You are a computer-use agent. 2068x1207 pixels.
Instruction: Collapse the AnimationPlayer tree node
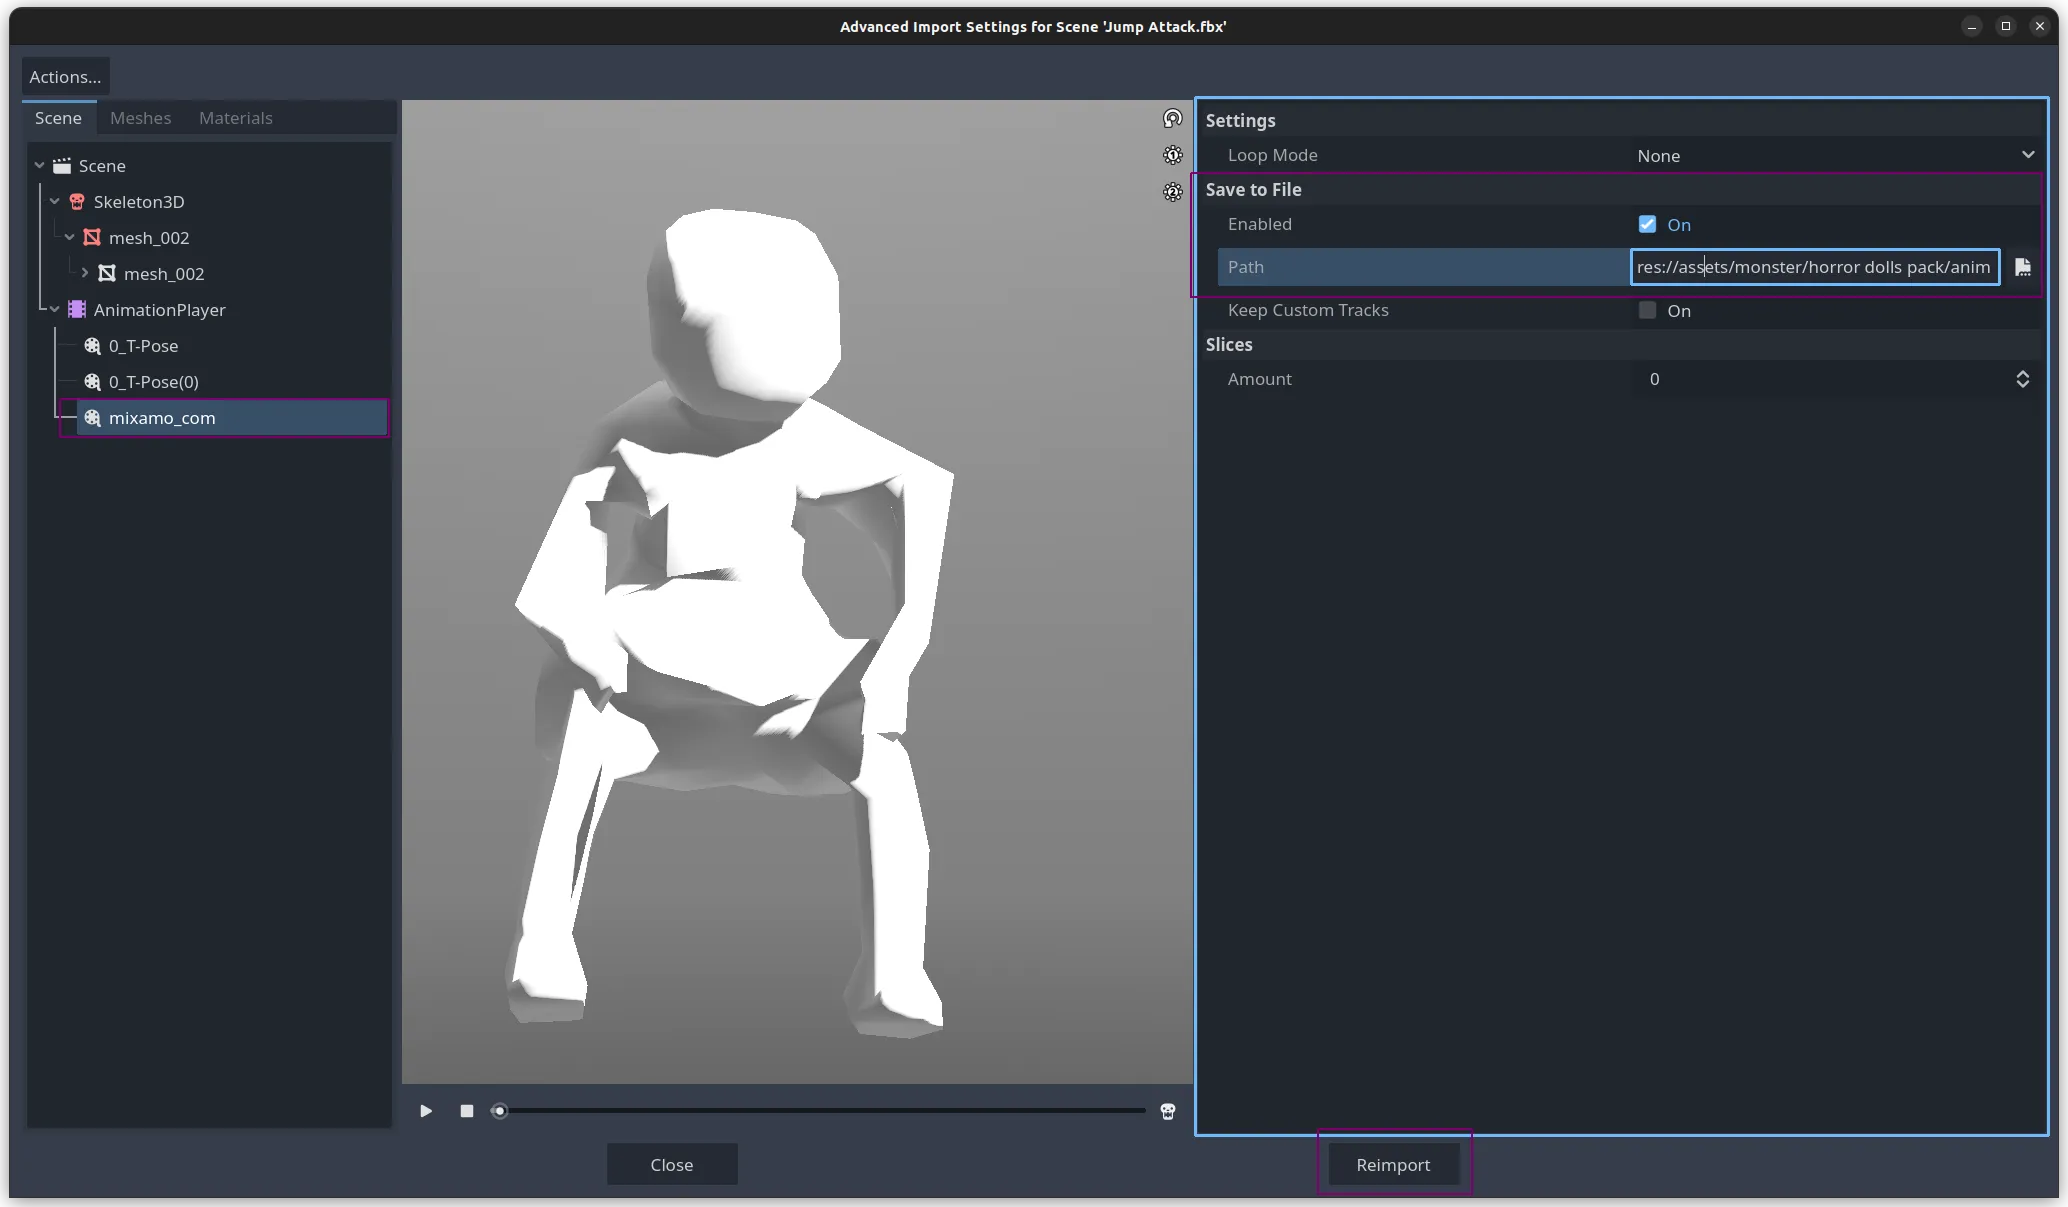pos(55,310)
